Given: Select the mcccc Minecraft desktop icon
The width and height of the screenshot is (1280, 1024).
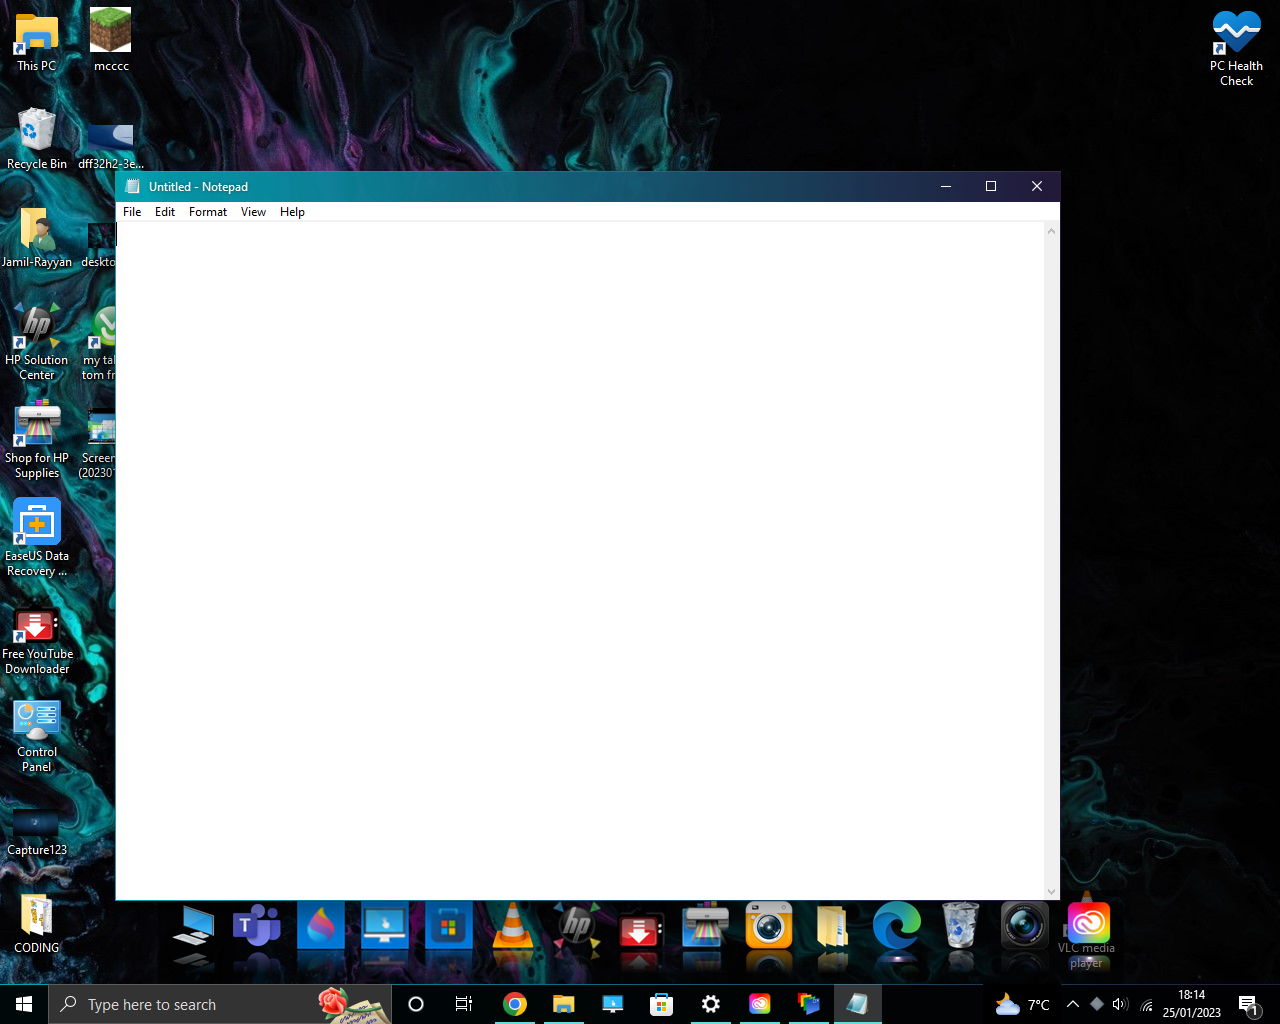Looking at the screenshot, I should pyautogui.click(x=111, y=42).
